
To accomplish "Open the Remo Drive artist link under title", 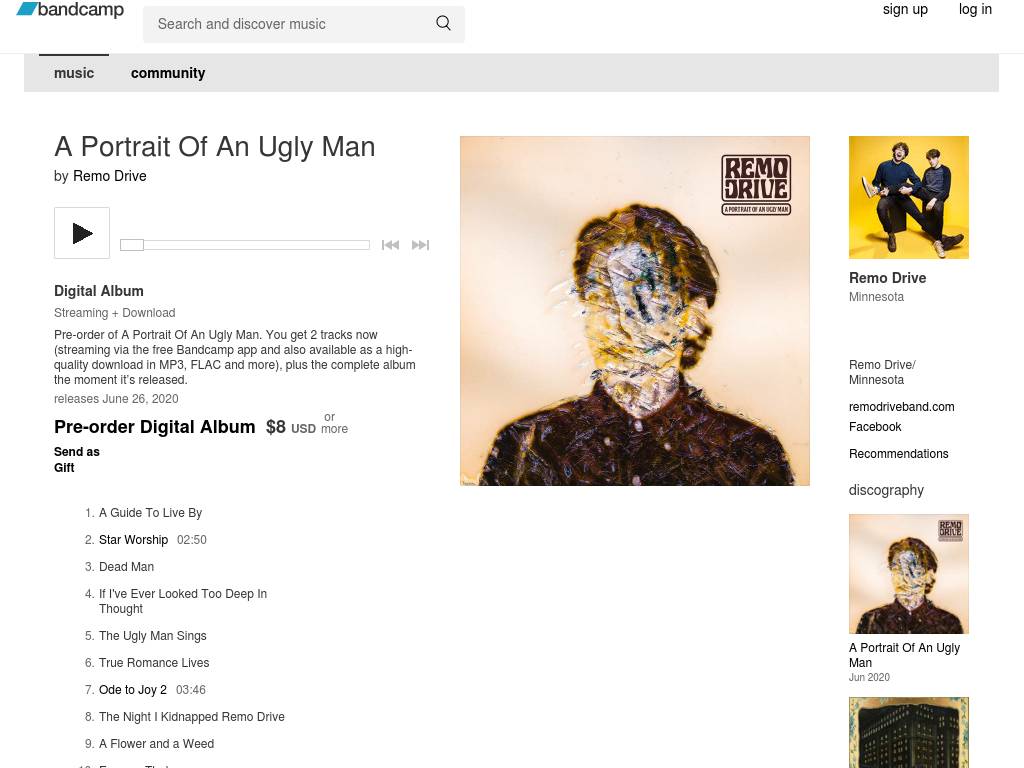I will [110, 176].
